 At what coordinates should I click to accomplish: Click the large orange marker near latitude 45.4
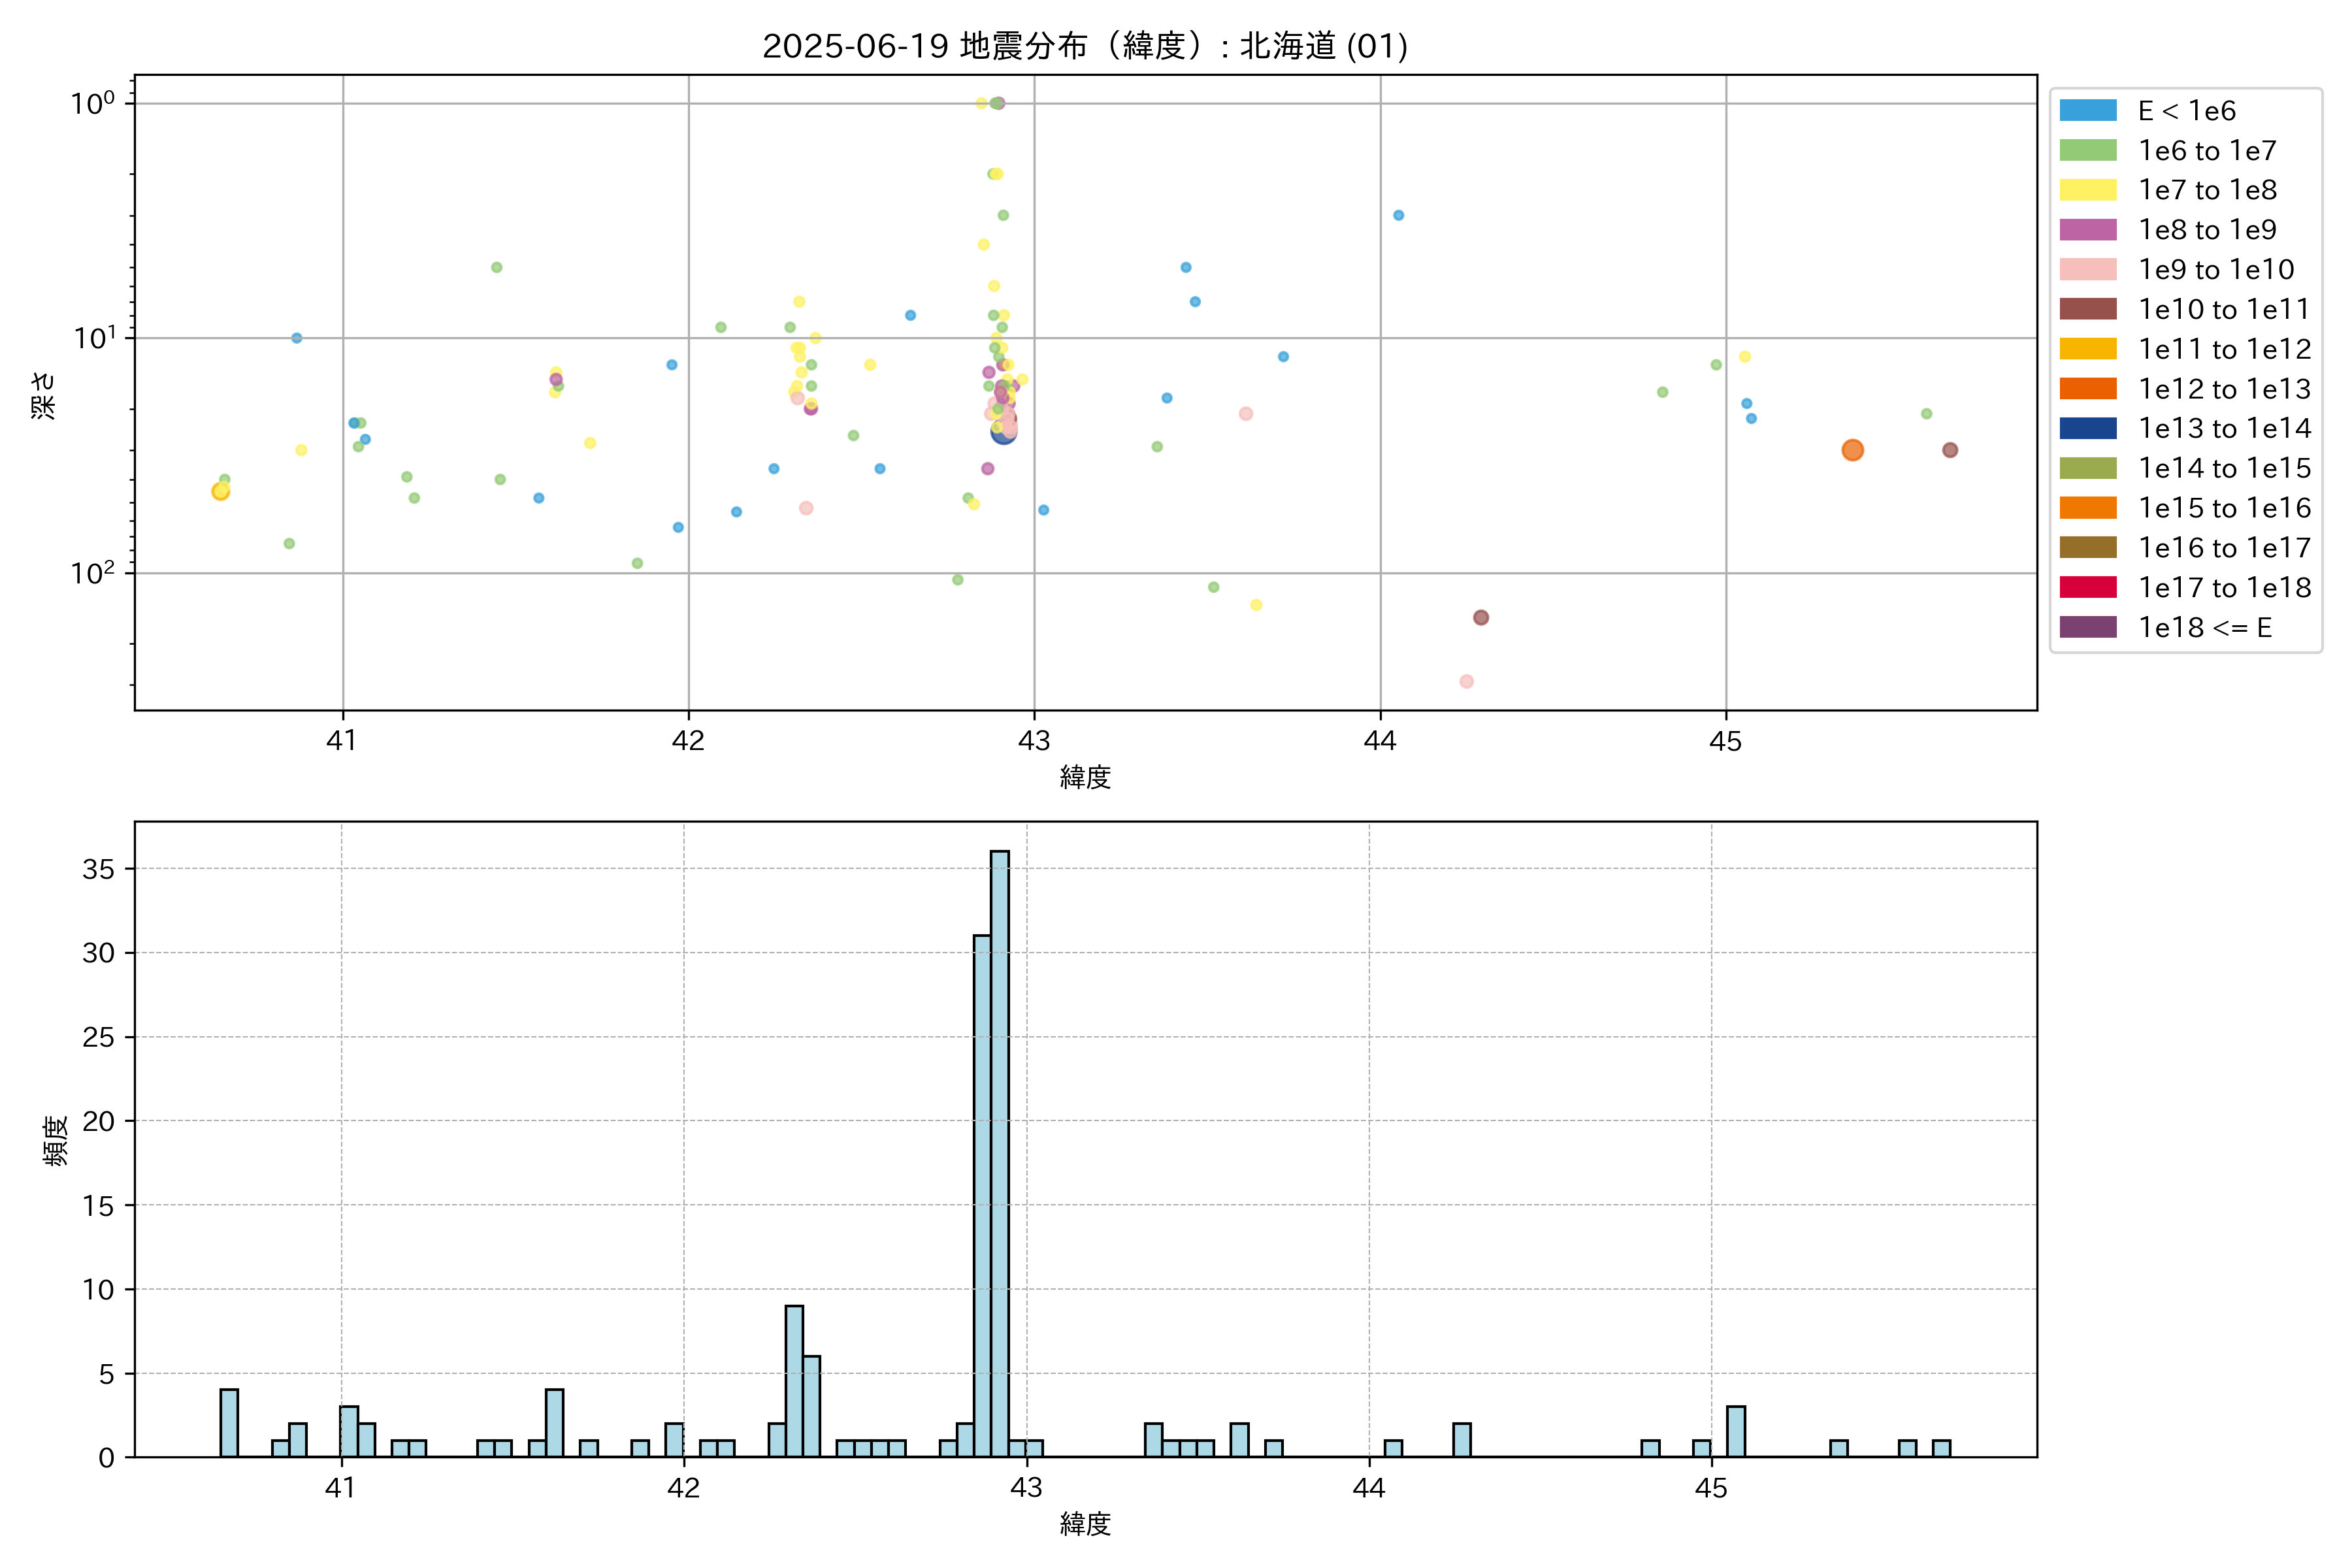click(x=1852, y=450)
